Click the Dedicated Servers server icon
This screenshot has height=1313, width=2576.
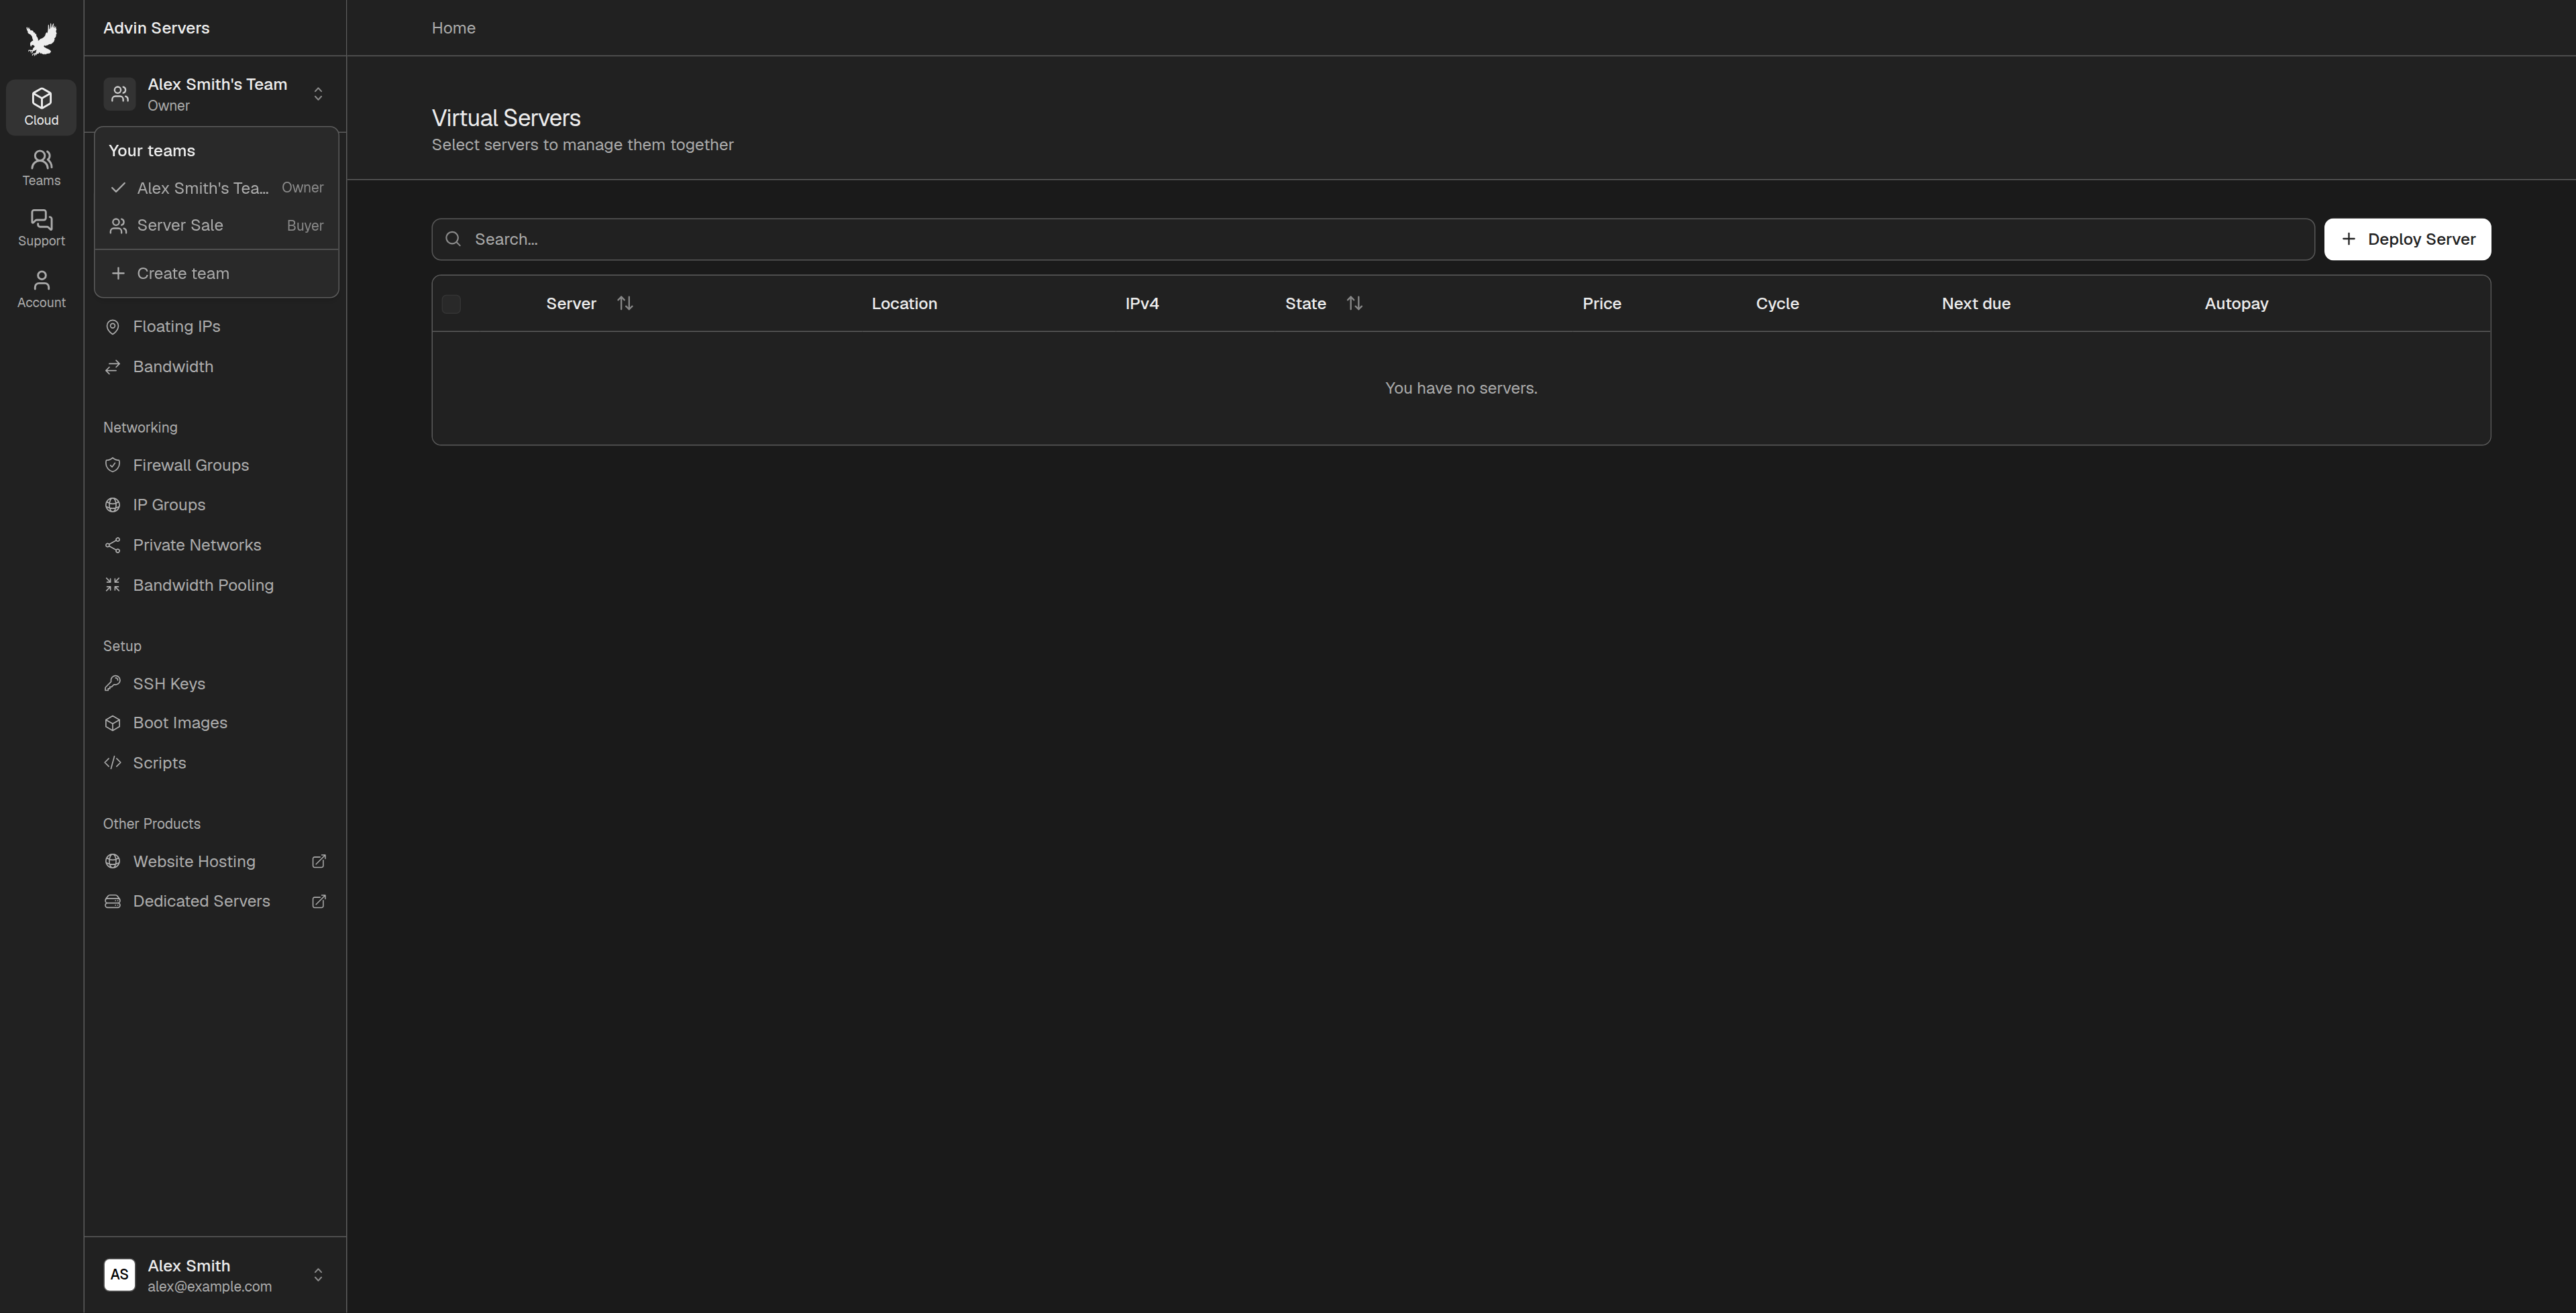[113, 901]
